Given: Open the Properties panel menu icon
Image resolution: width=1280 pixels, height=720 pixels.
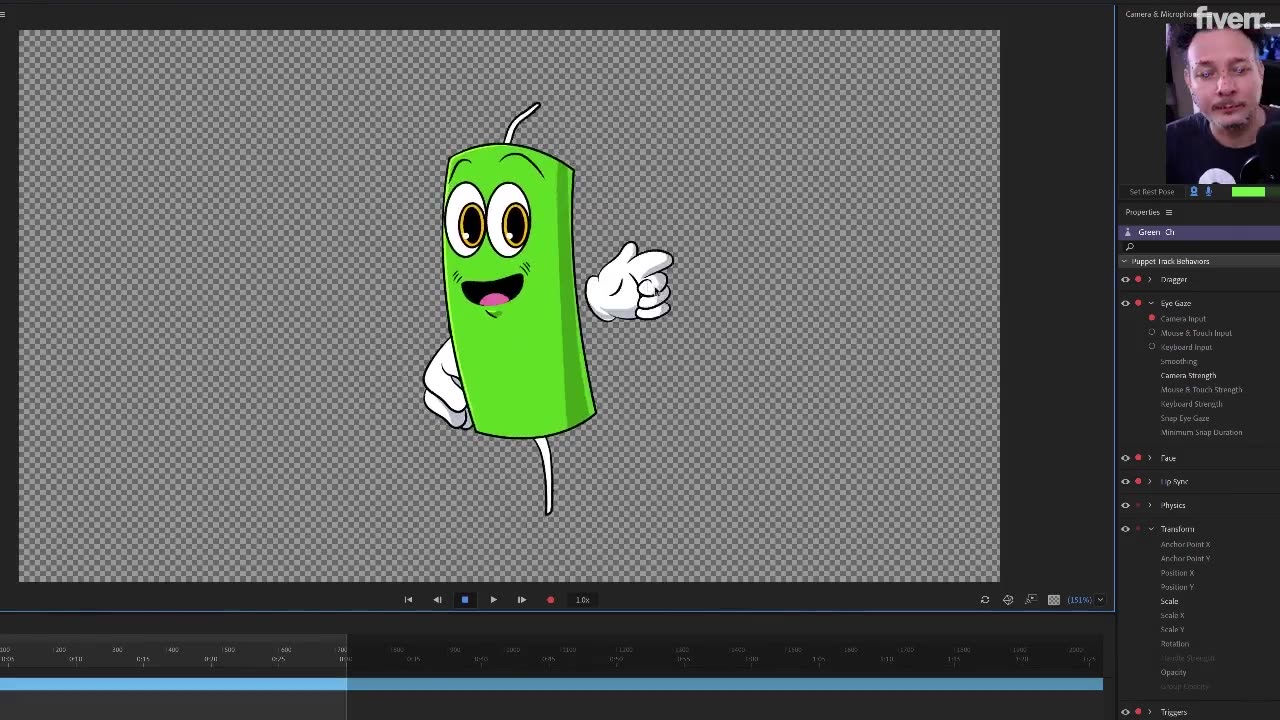Looking at the screenshot, I should (1168, 212).
